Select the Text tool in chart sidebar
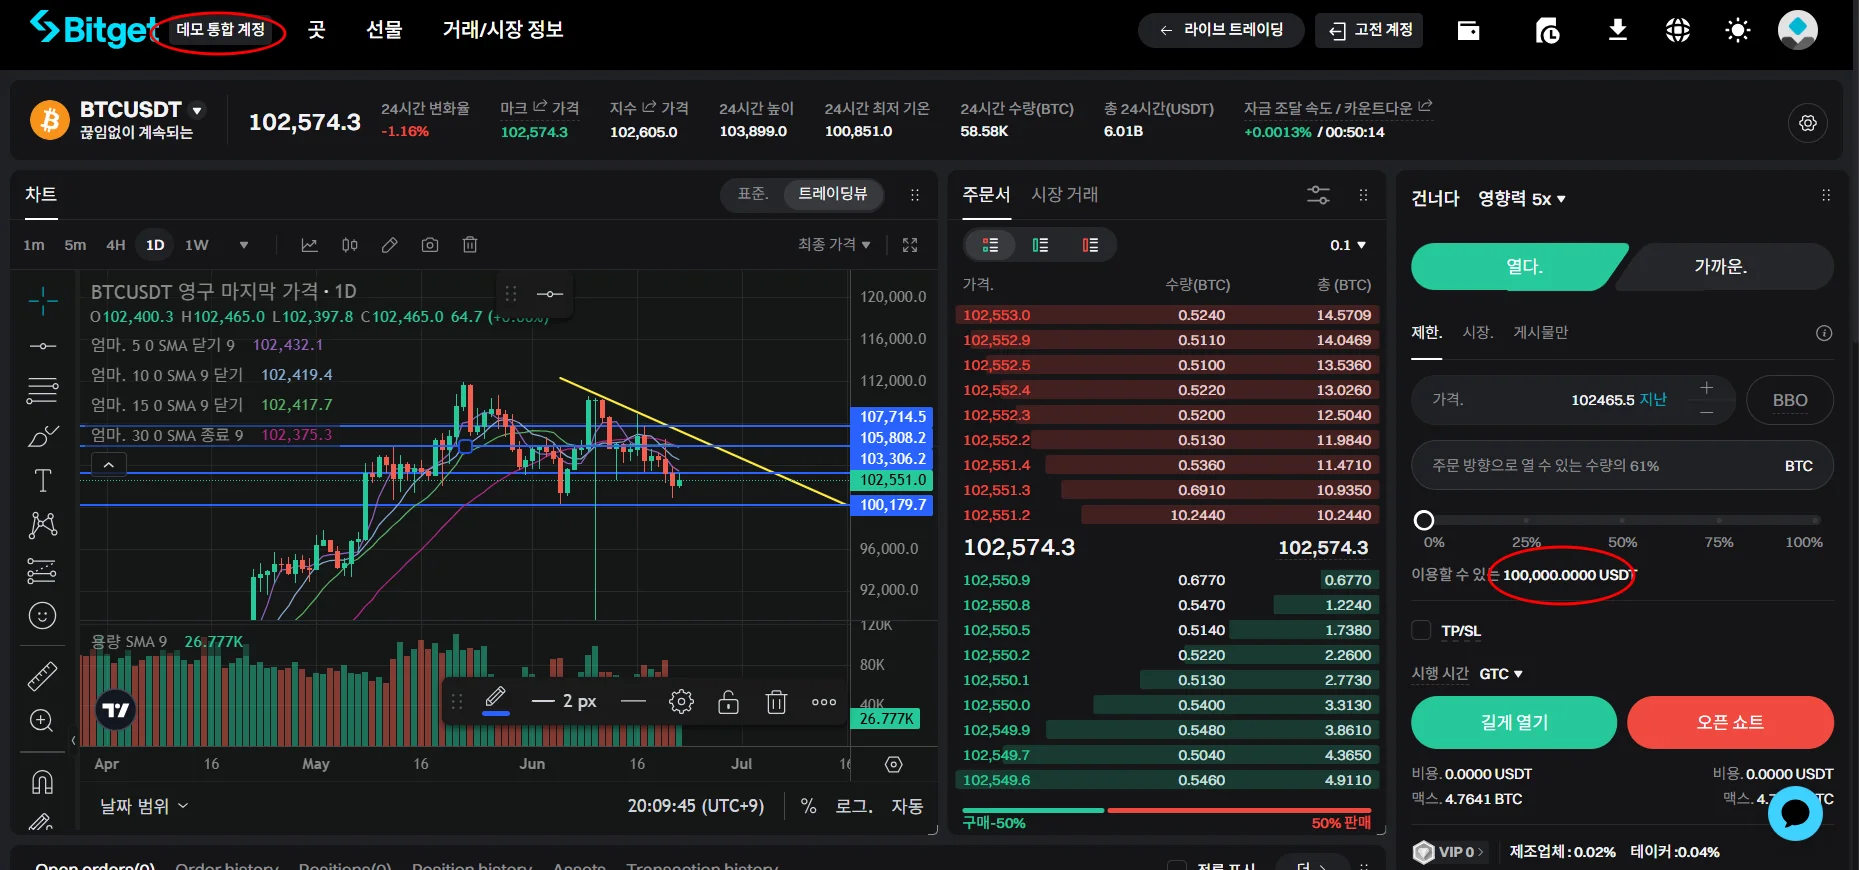1859x870 pixels. point(42,481)
